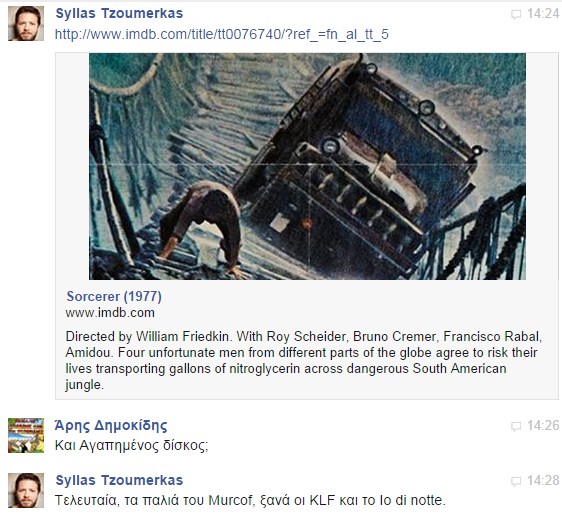Click the www.imdb.com domain text in preview
The image size is (562, 522).
pyautogui.click(x=110, y=313)
